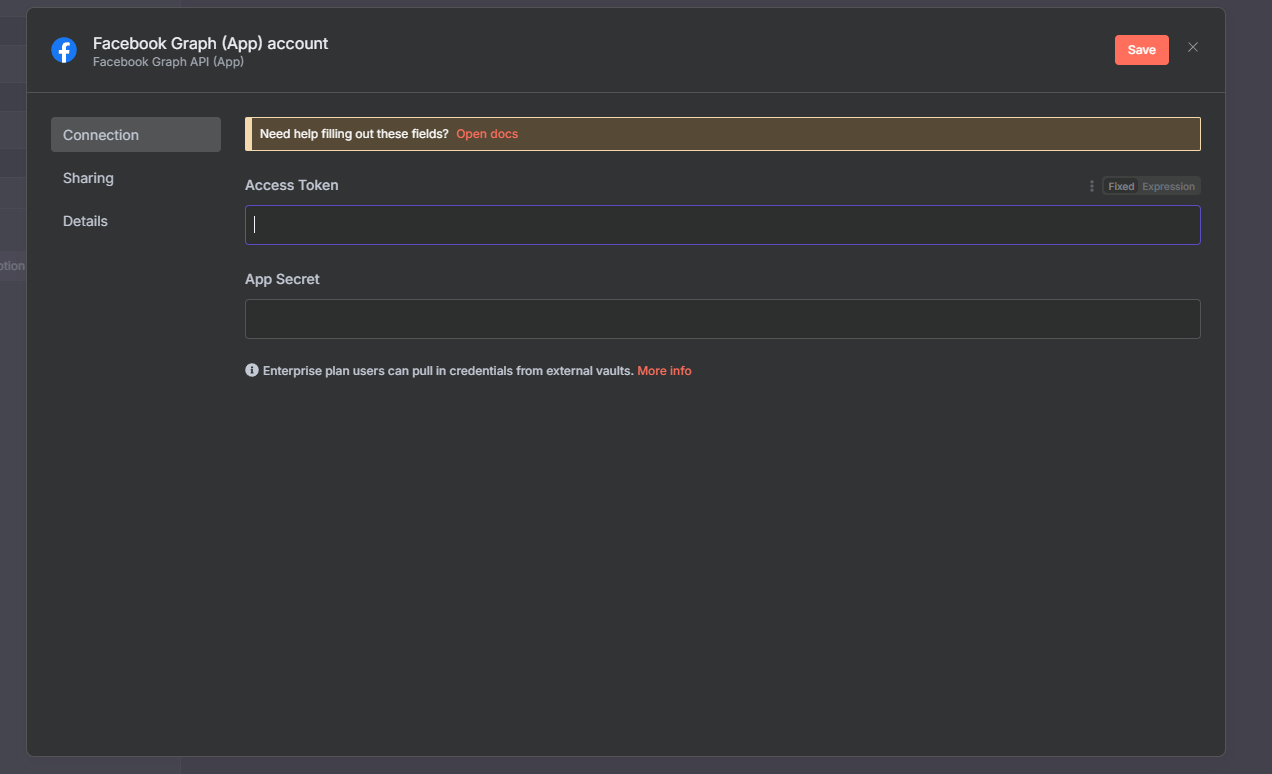Click the 'Facebook Graph API (App)' subtitle
1272x774 pixels.
pos(168,62)
